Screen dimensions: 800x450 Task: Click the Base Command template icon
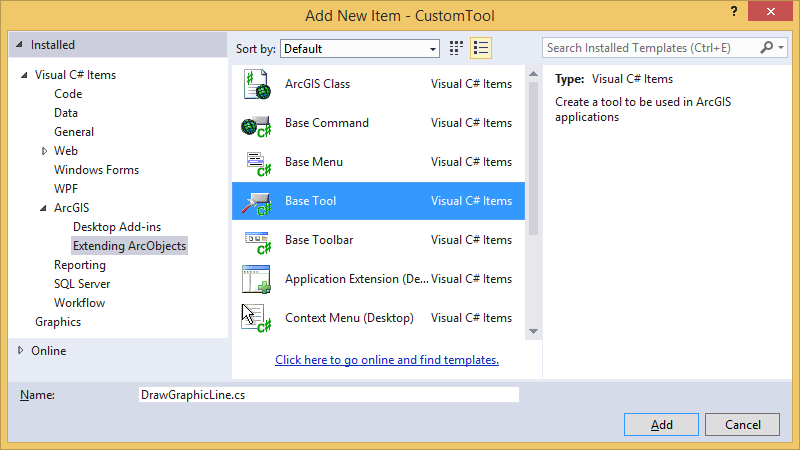256,124
